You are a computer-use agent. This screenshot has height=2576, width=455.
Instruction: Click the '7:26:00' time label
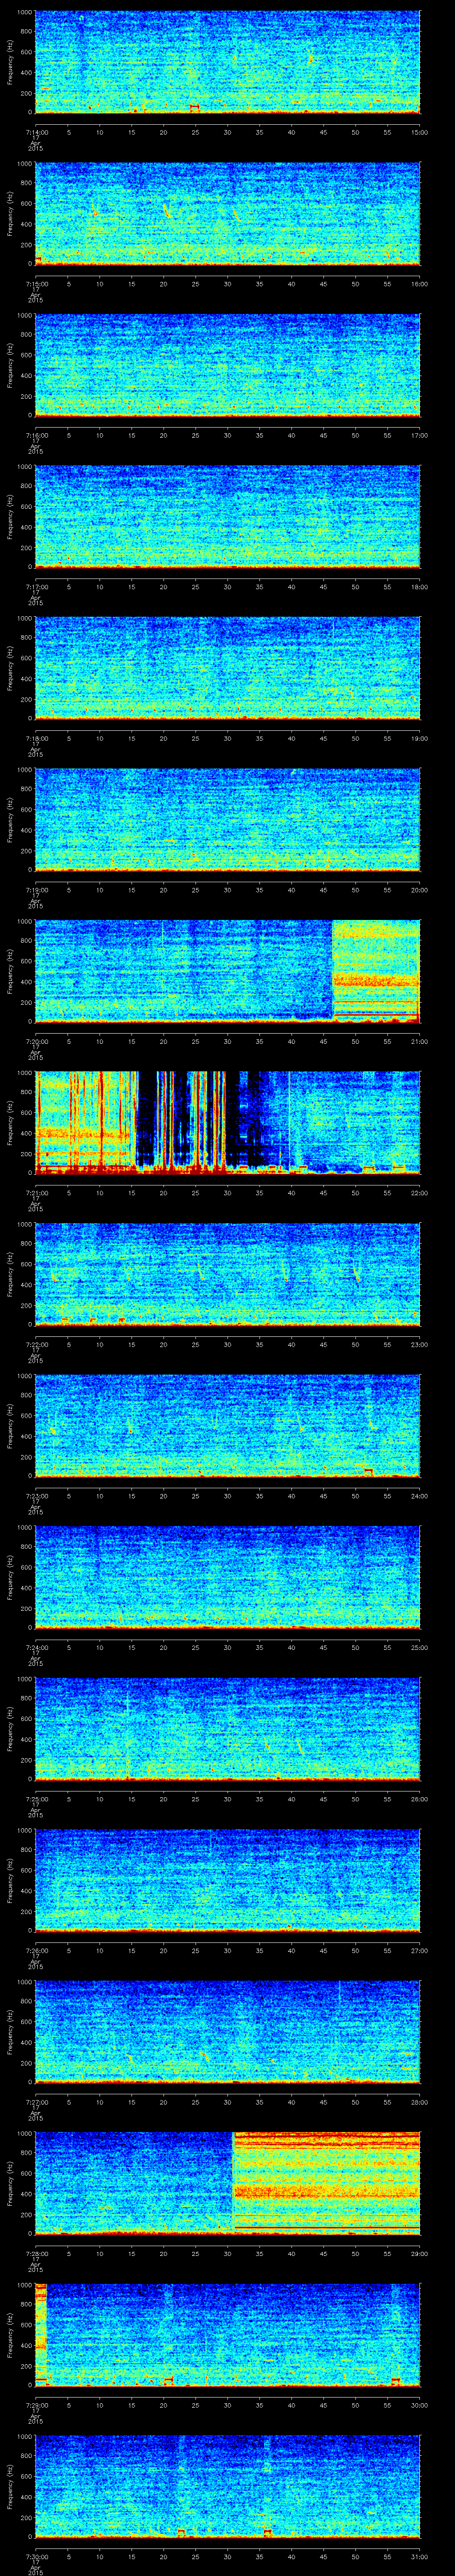click(x=35, y=1949)
